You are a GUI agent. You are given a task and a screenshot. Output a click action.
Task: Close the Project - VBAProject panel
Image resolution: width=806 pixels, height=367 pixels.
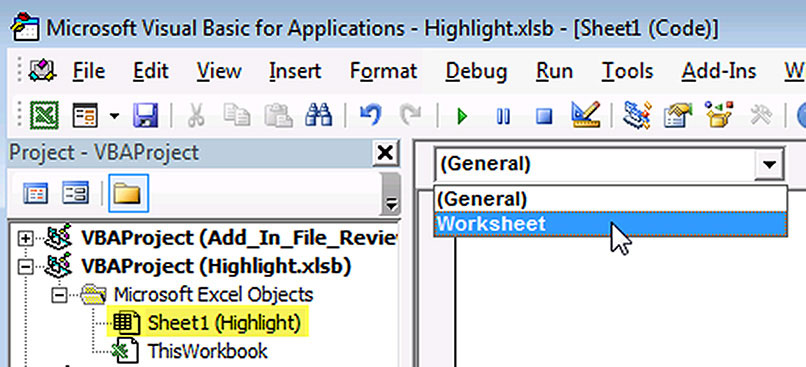point(385,153)
